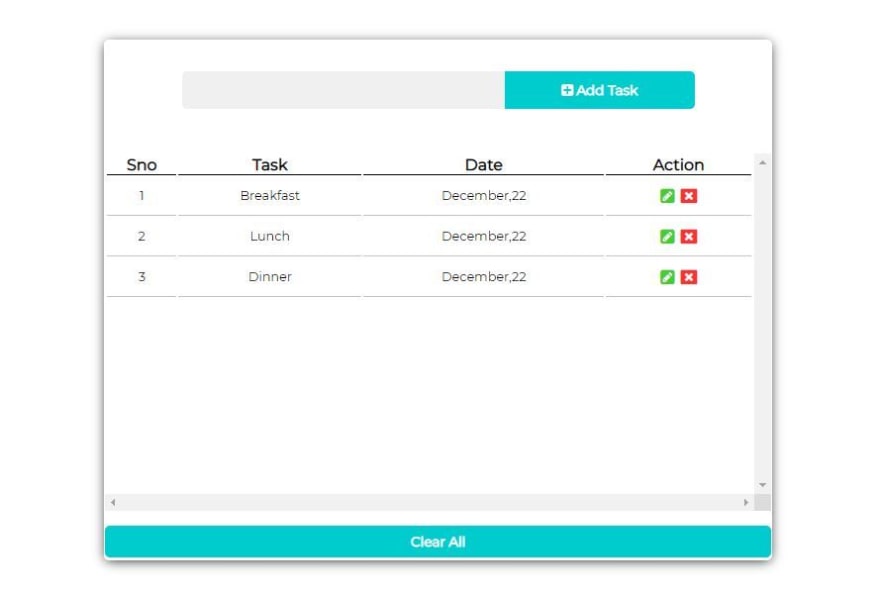Click the date December,22 in Breakfast row

(x=484, y=195)
